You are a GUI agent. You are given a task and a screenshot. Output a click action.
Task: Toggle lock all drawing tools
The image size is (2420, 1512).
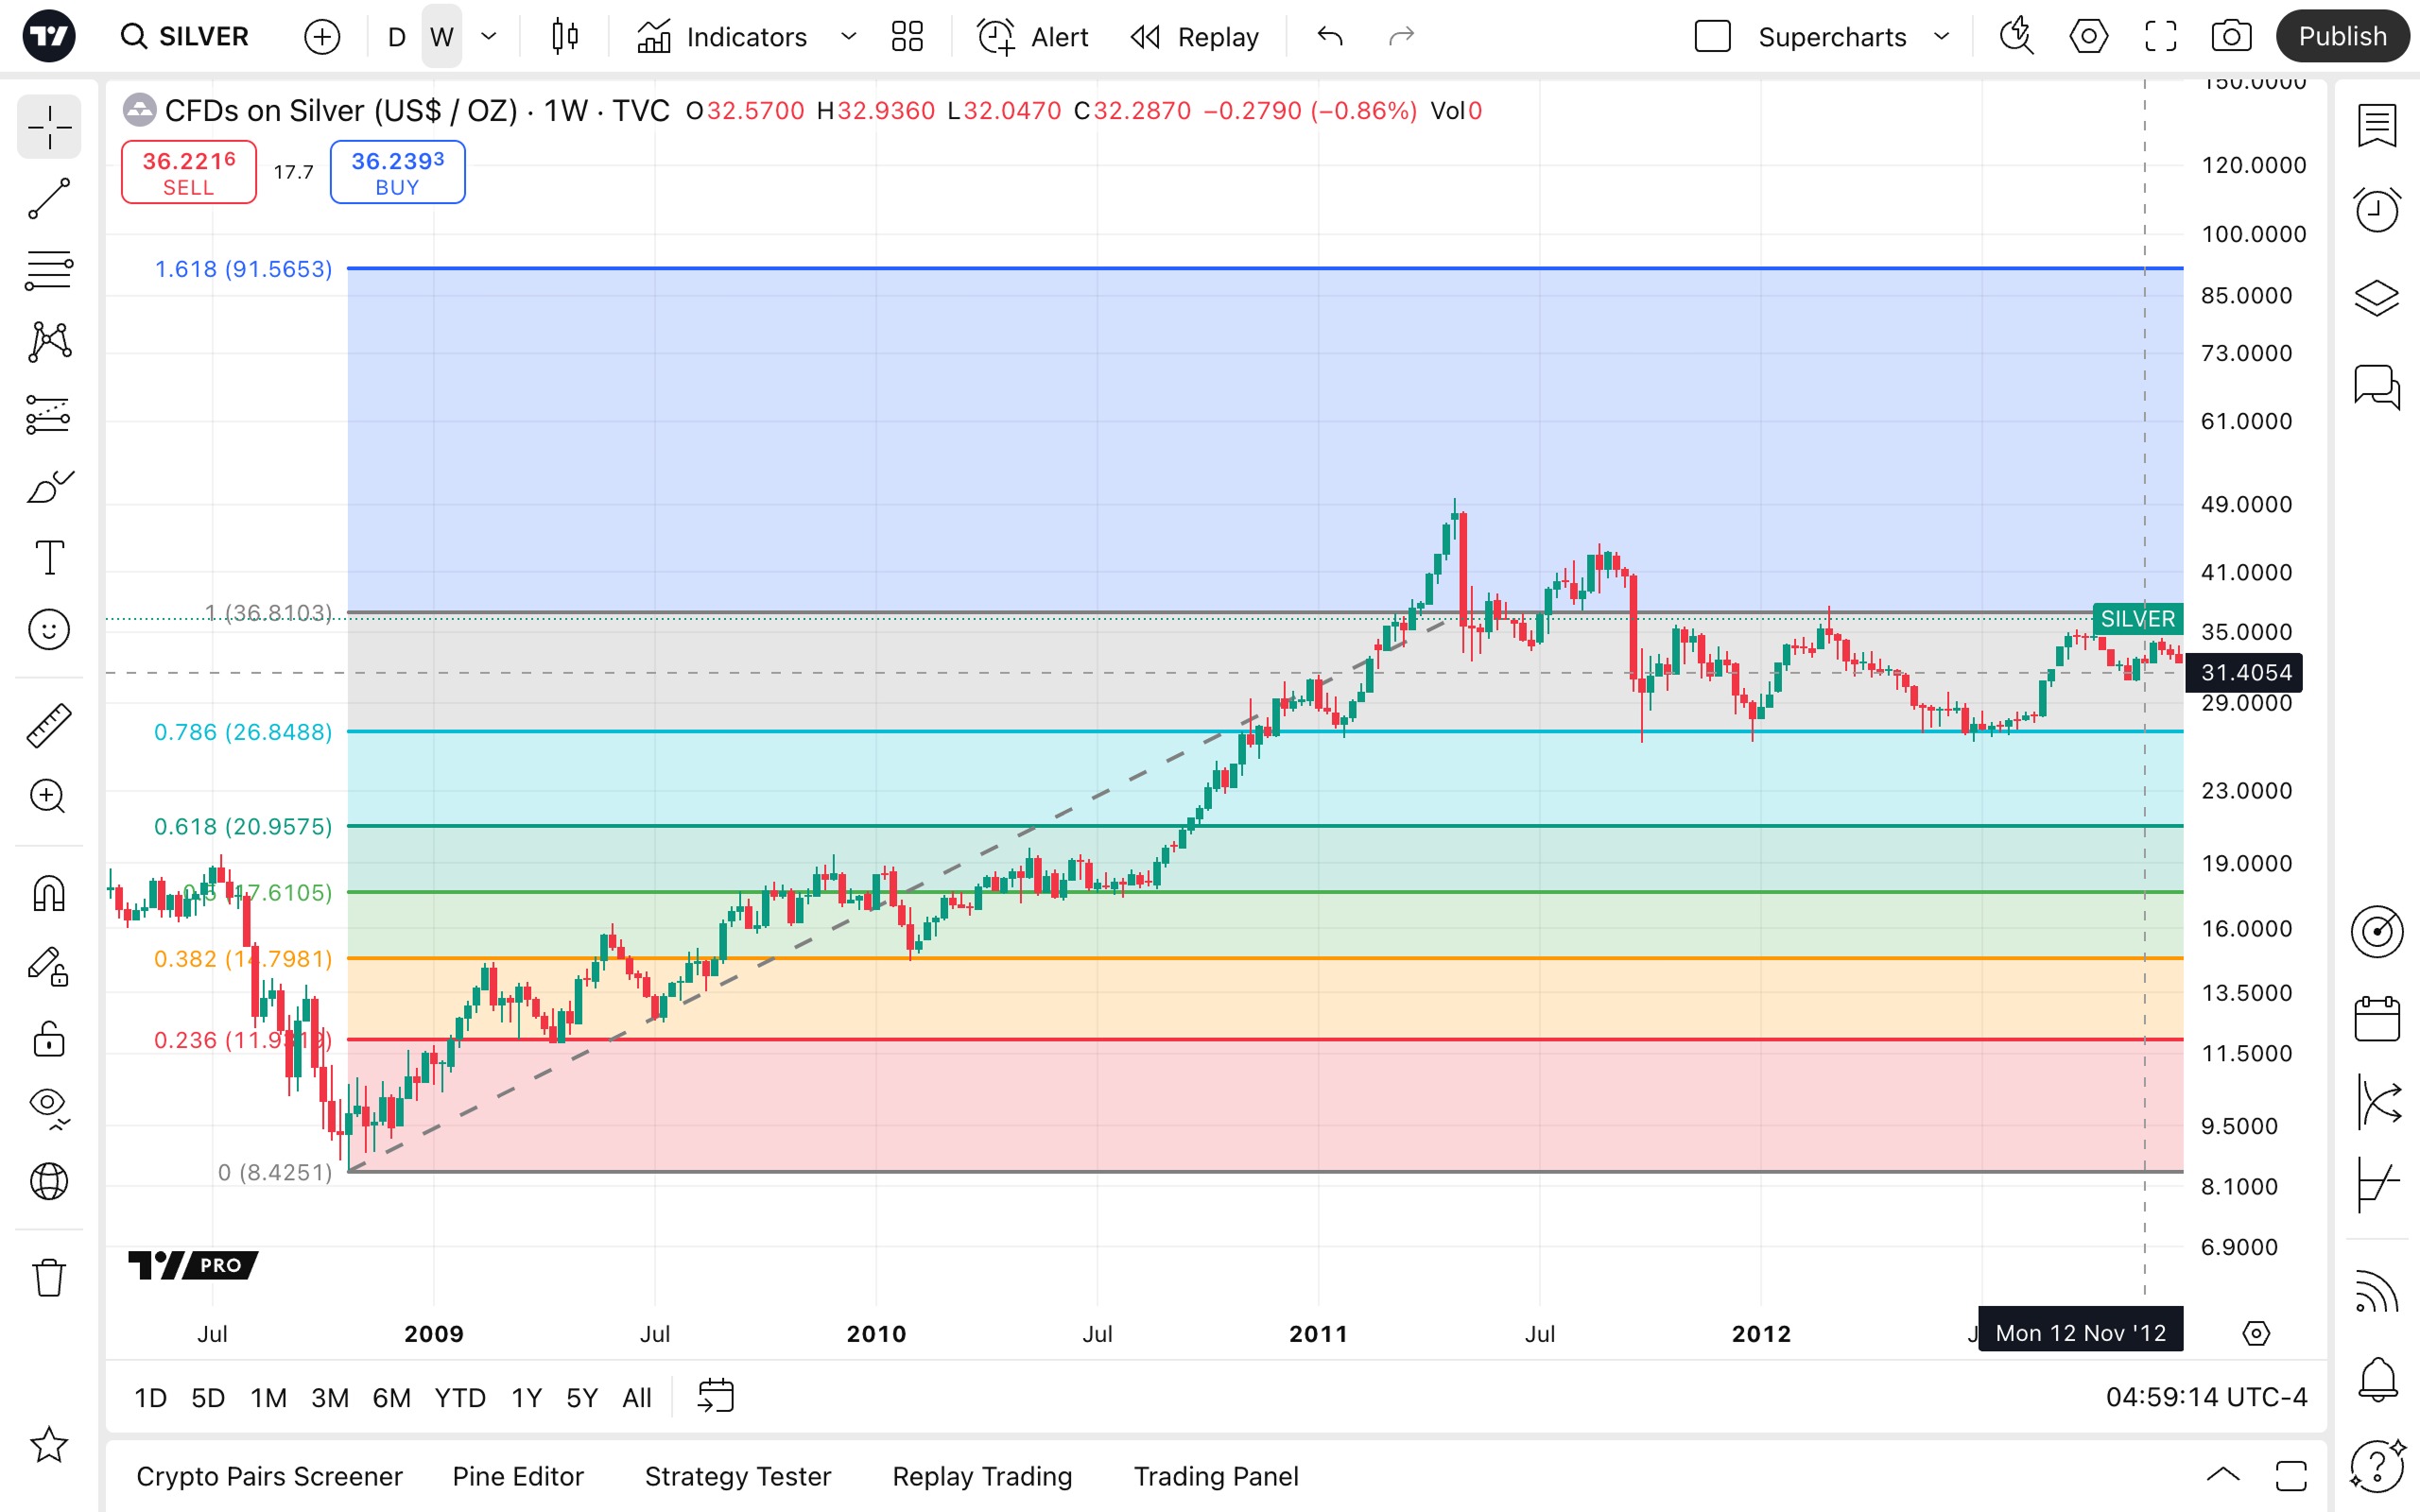48,1039
